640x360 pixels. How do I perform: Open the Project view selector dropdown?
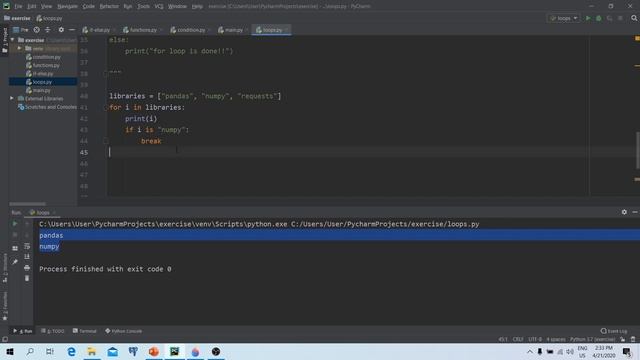[x=21, y=30]
